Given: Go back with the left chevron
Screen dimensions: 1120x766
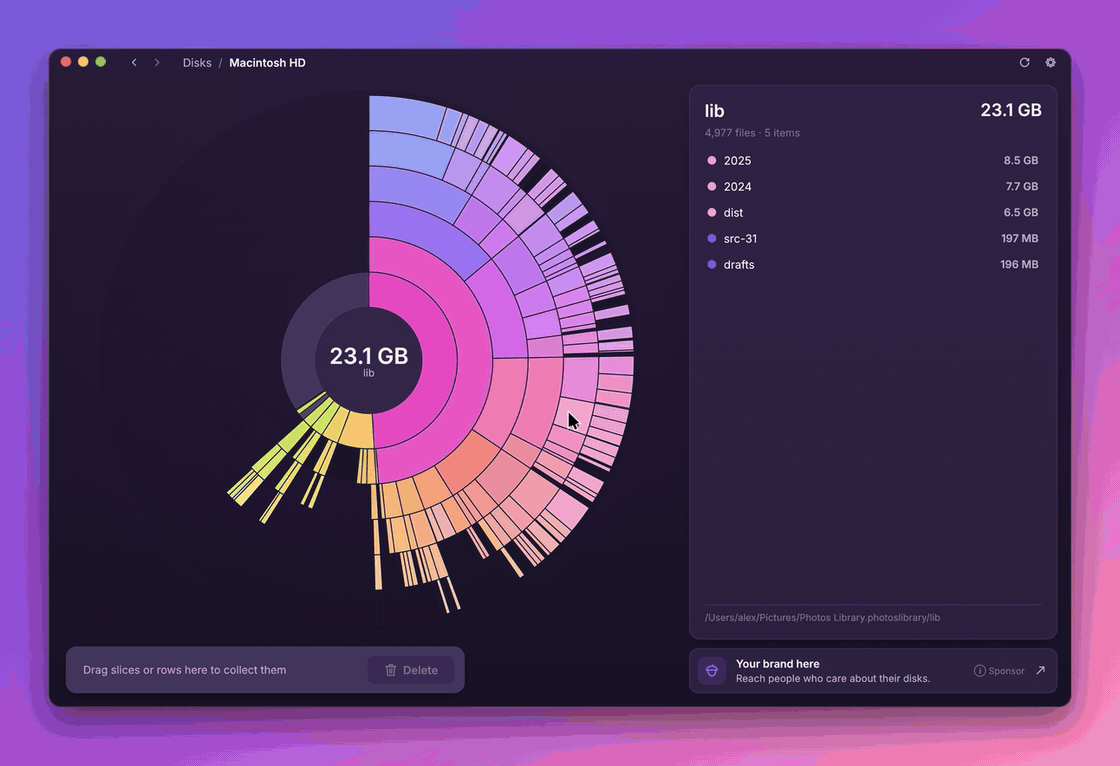Looking at the screenshot, I should point(134,63).
